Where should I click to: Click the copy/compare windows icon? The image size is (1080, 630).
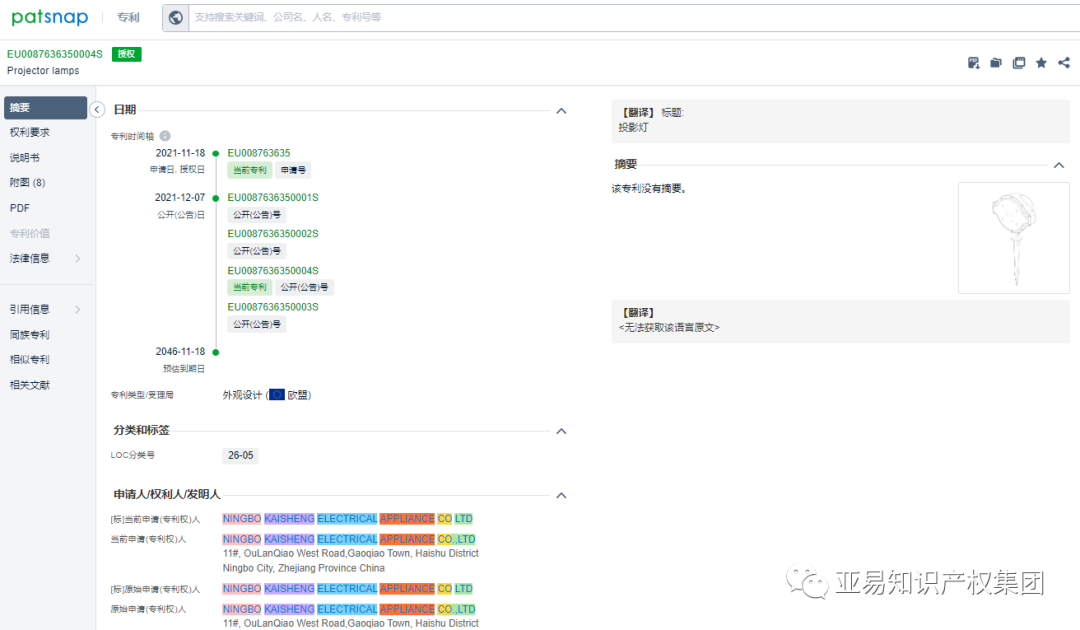point(1019,63)
